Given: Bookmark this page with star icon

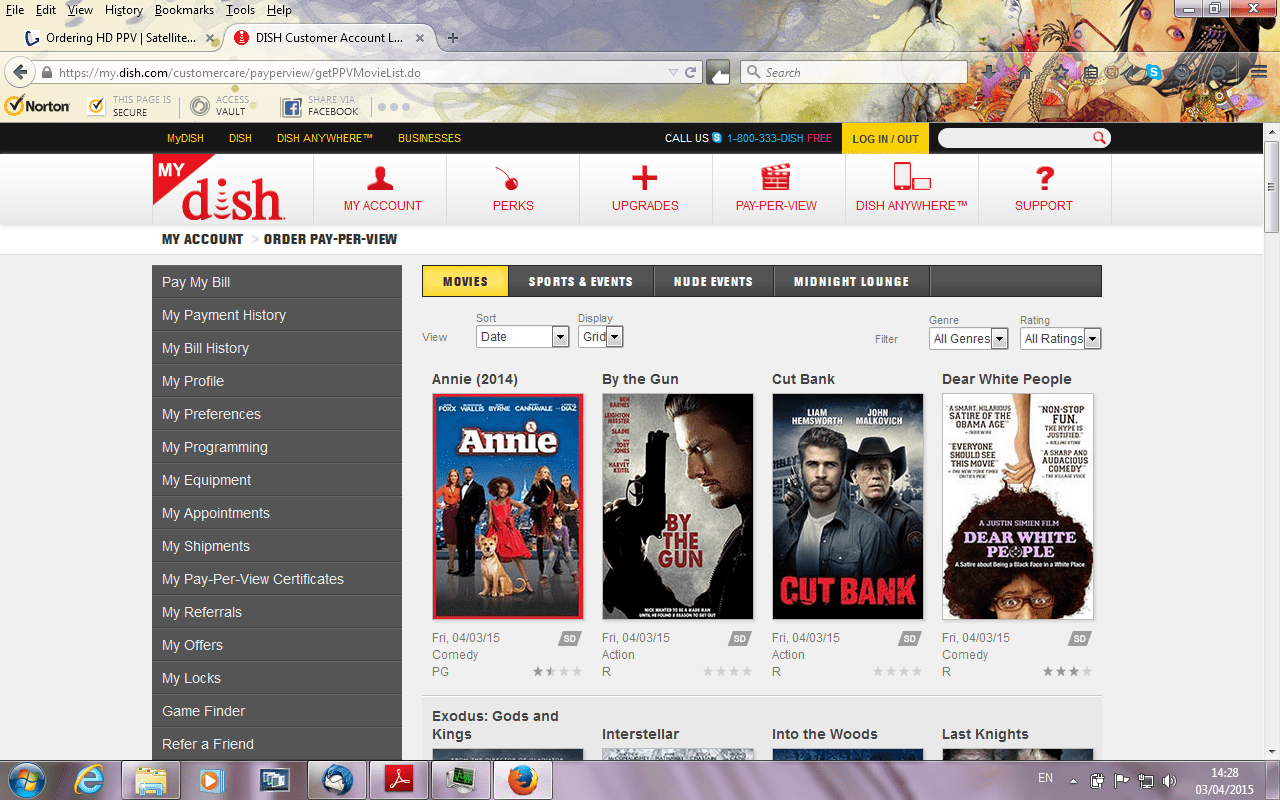Looking at the screenshot, I should pos(1061,72).
